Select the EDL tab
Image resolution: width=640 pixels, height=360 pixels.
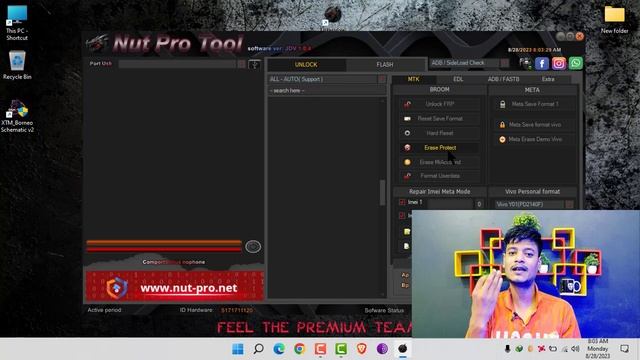(458, 79)
